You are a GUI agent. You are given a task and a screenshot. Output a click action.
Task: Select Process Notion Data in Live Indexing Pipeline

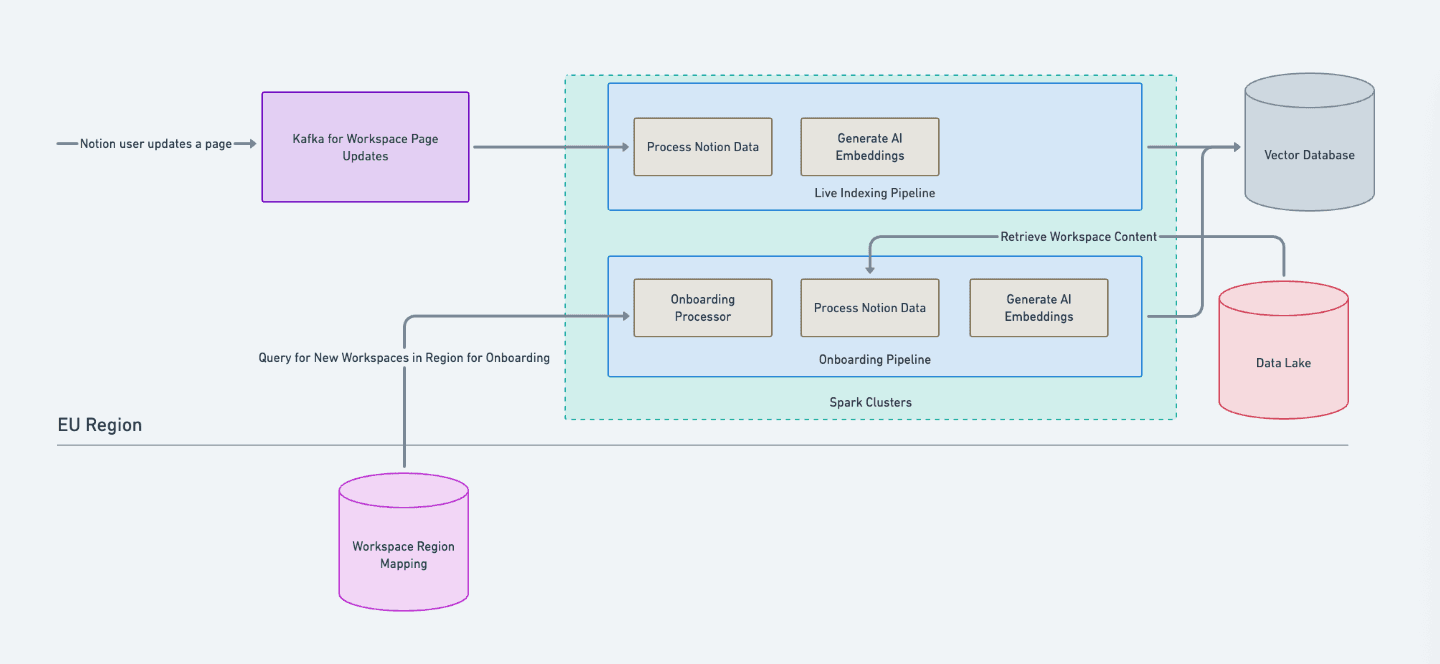click(x=702, y=146)
